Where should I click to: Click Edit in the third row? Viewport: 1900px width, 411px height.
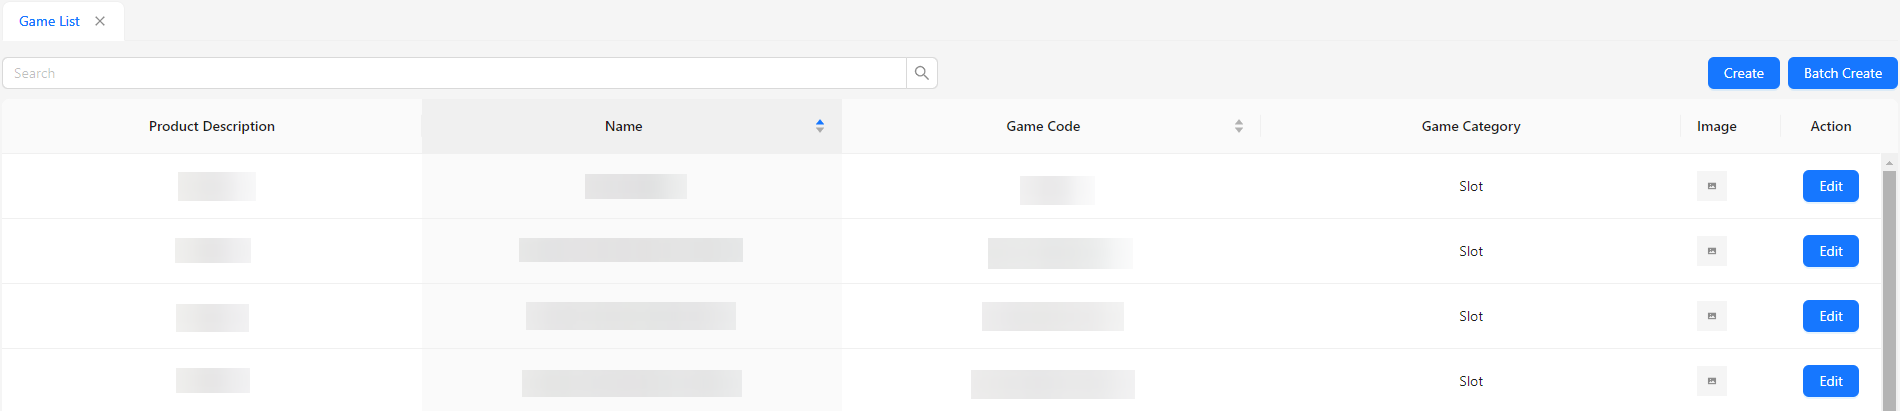[1830, 316]
